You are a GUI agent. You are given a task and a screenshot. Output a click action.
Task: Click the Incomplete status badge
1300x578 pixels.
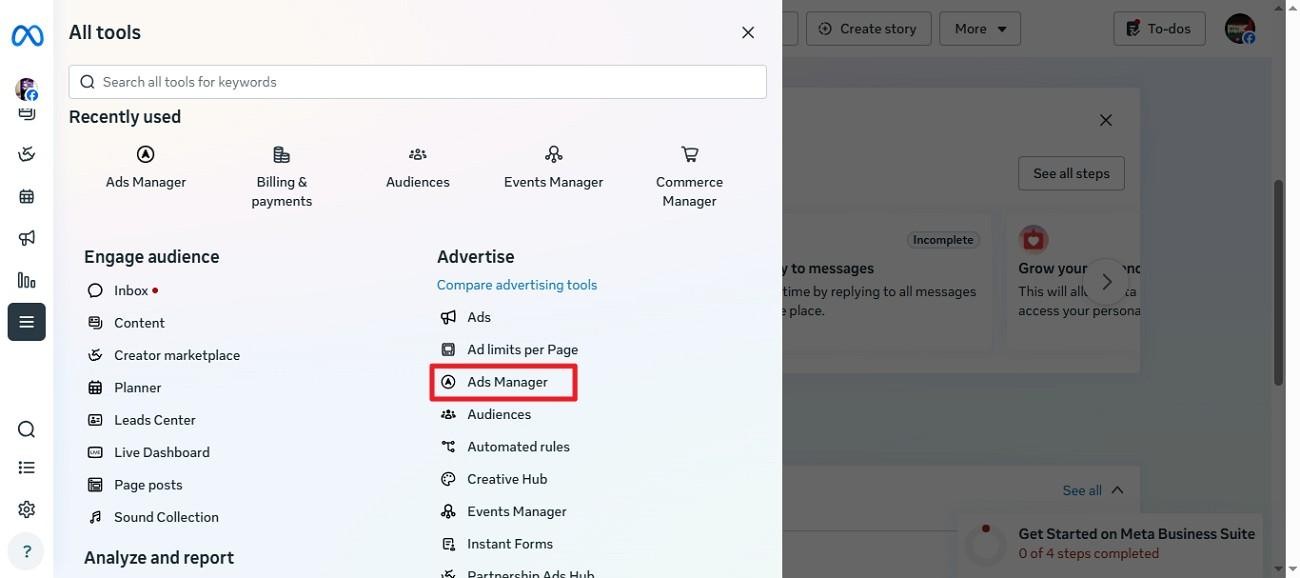tap(943, 240)
